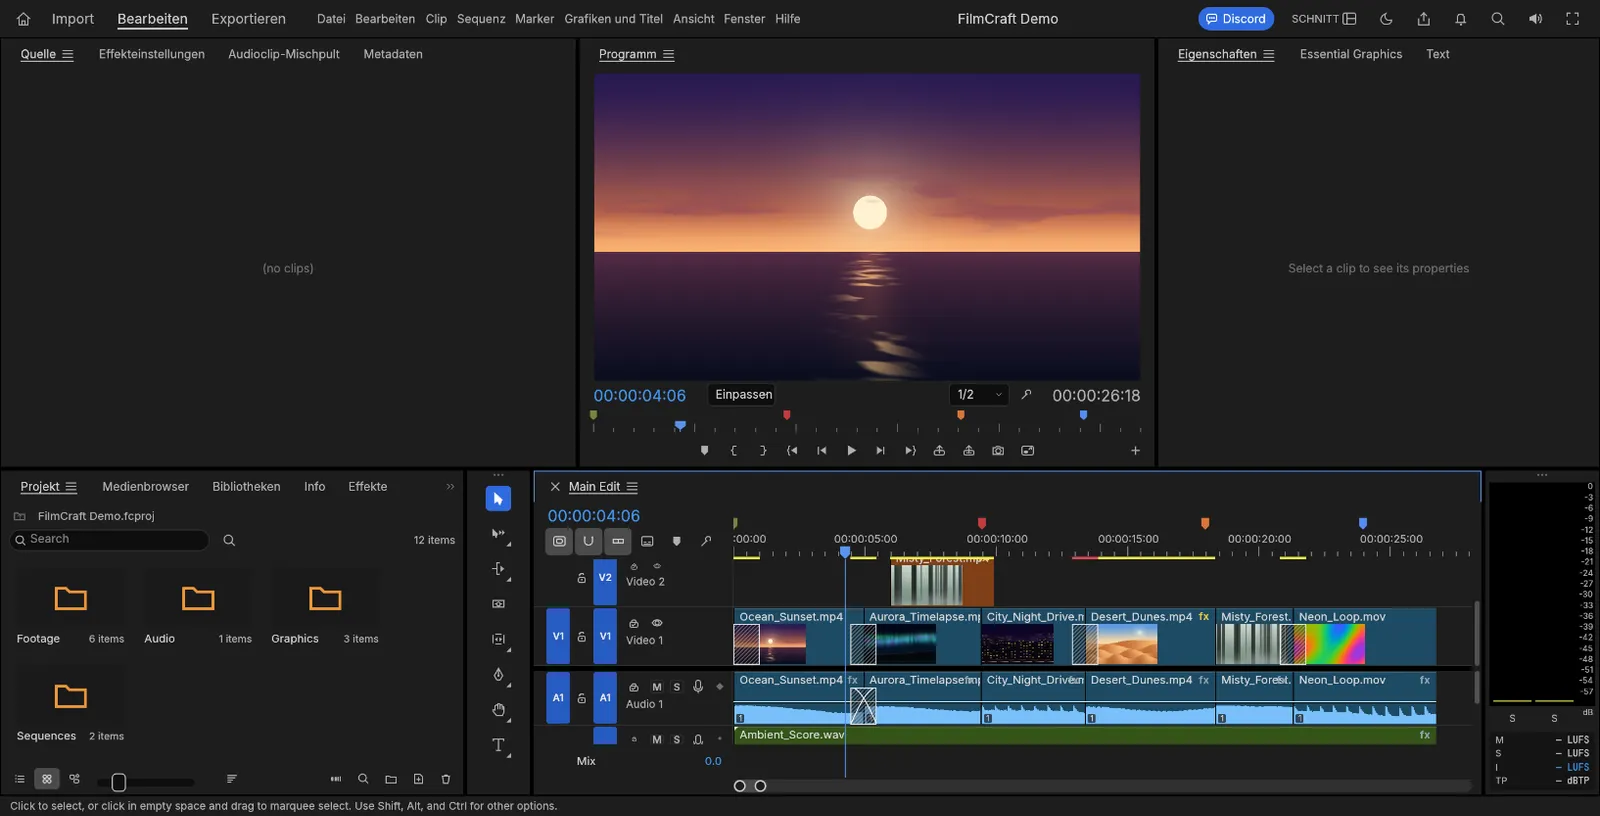Toggle snapping magnet in the timeline
This screenshot has width=1600, height=816.
pyautogui.click(x=589, y=541)
